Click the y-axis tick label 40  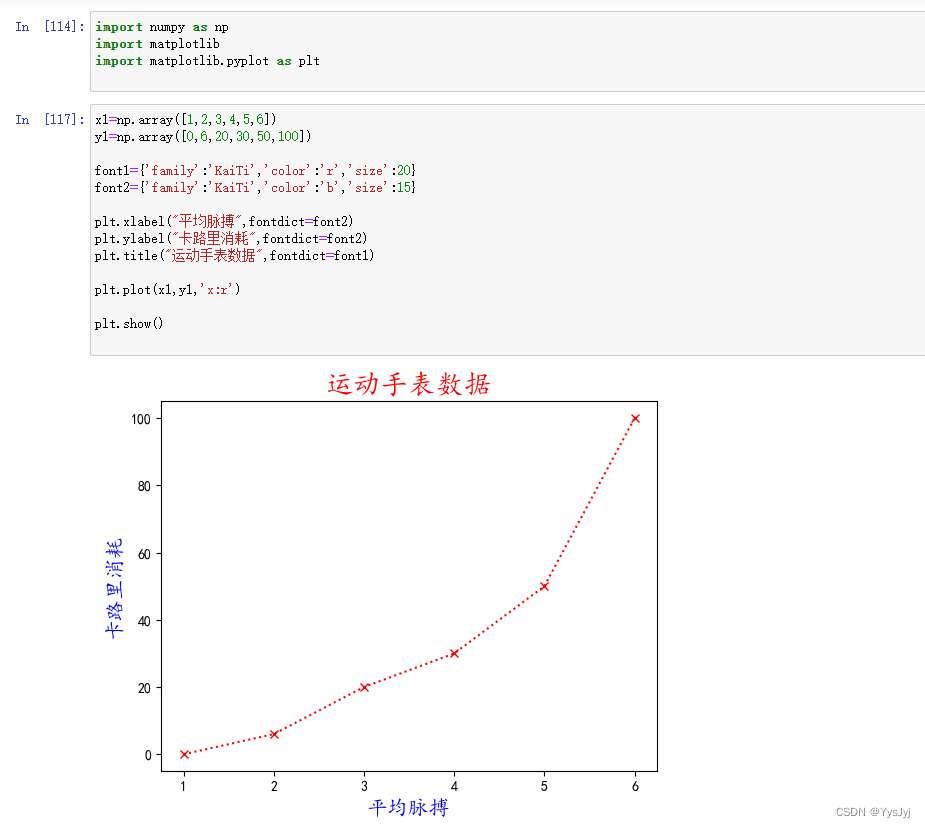pyautogui.click(x=145, y=621)
